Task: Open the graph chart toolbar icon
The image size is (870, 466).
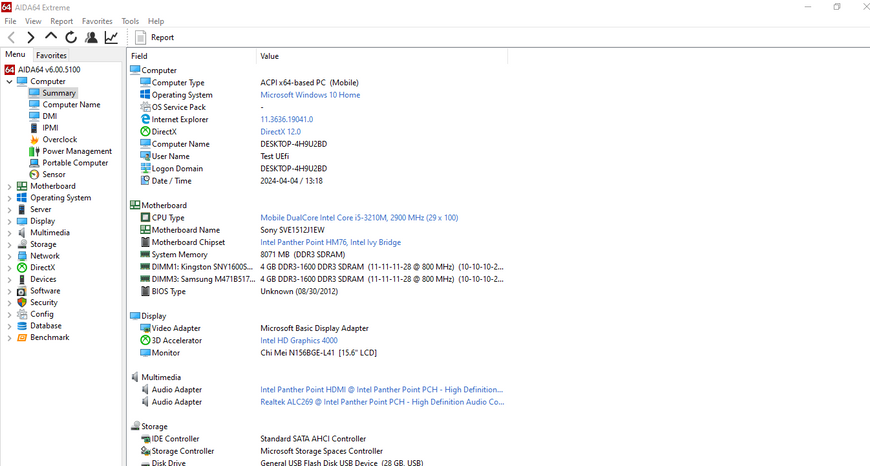Action: [x=111, y=37]
